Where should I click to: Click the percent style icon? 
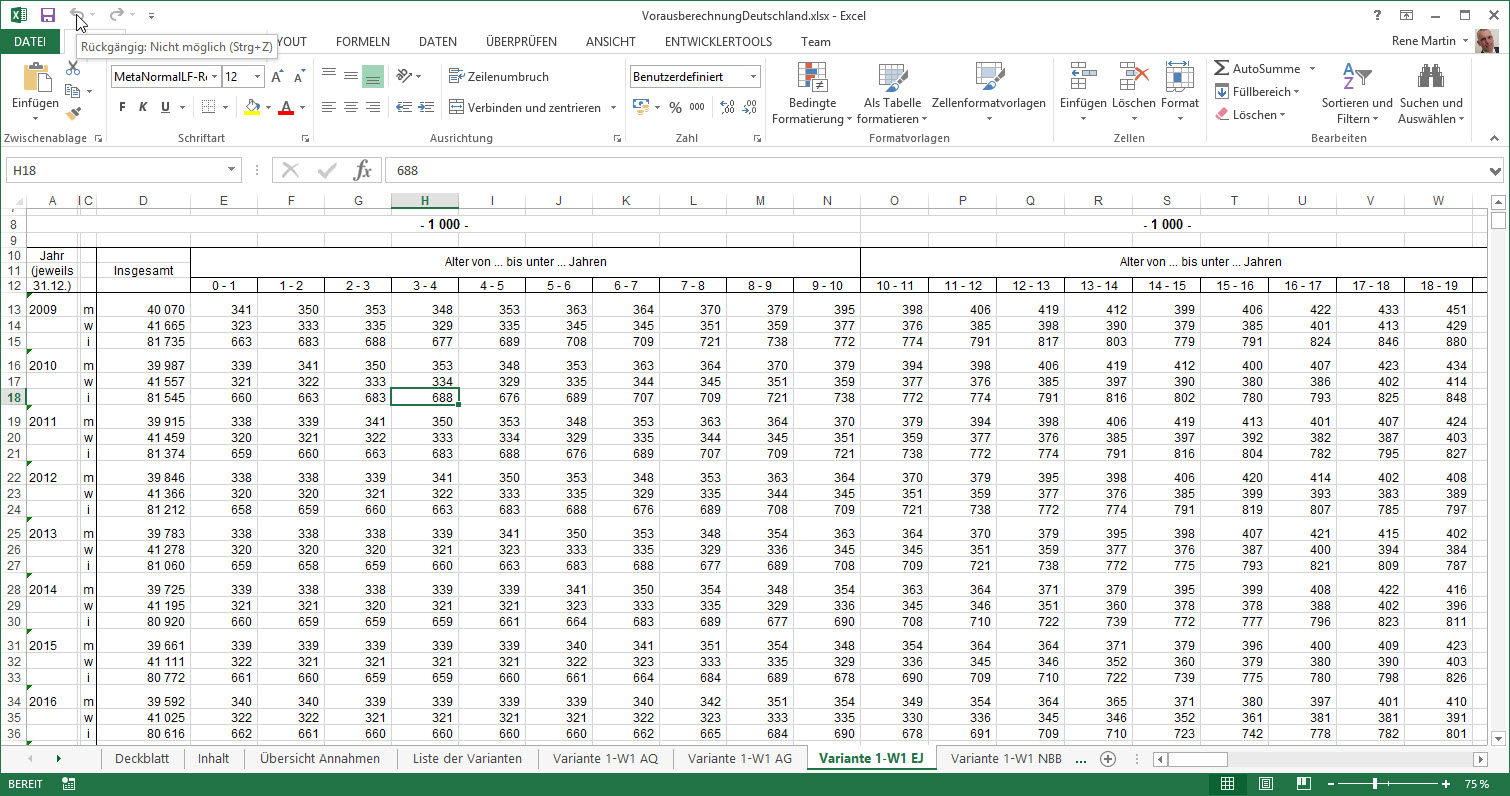click(675, 108)
